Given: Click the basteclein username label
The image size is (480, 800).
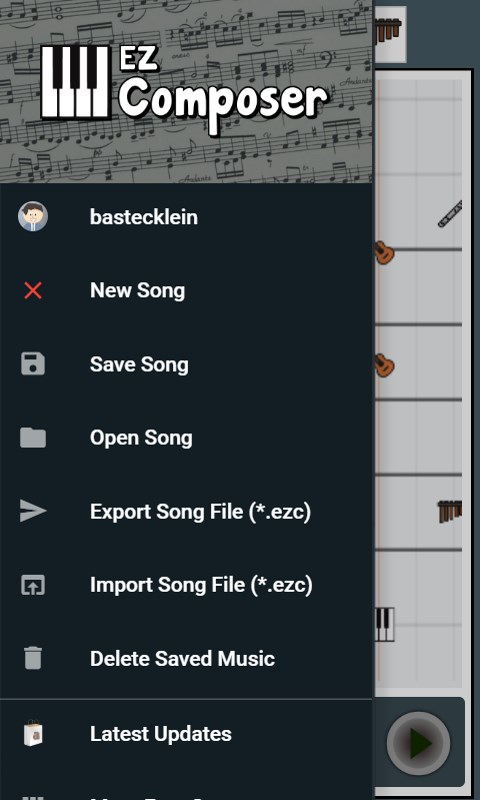Looking at the screenshot, I should point(144,217).
